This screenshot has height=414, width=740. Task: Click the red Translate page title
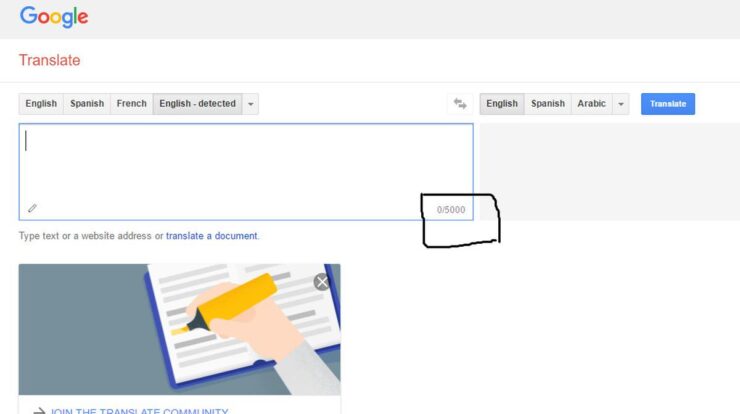(x=50, y=60)
